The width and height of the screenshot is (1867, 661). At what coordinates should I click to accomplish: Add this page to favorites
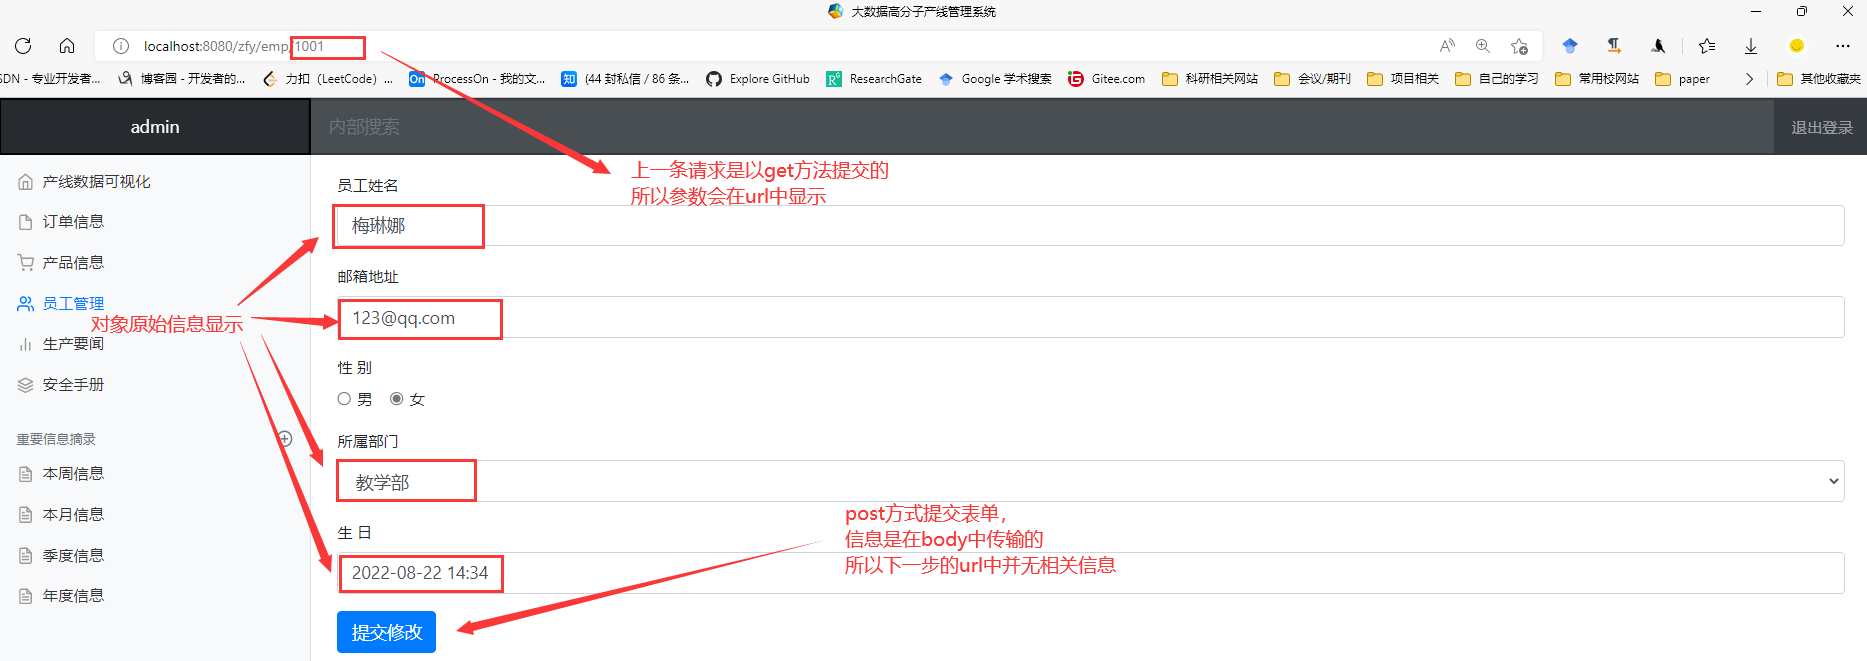pos(1519,46)
